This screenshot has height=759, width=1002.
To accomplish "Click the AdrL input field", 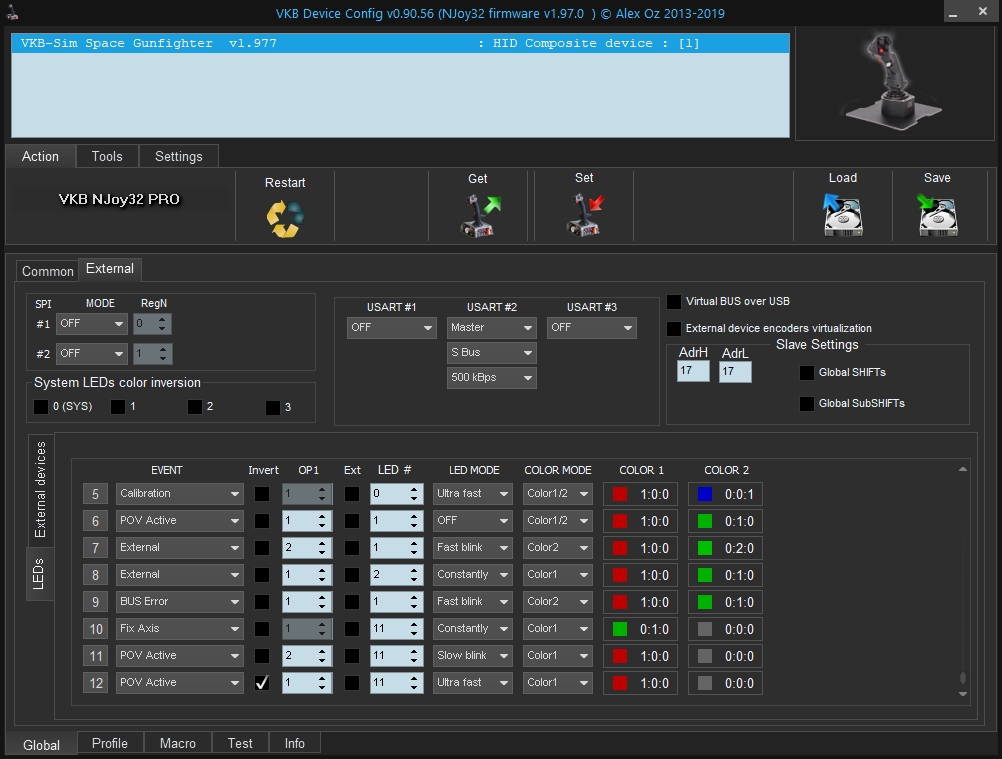I will pos(735,372).
